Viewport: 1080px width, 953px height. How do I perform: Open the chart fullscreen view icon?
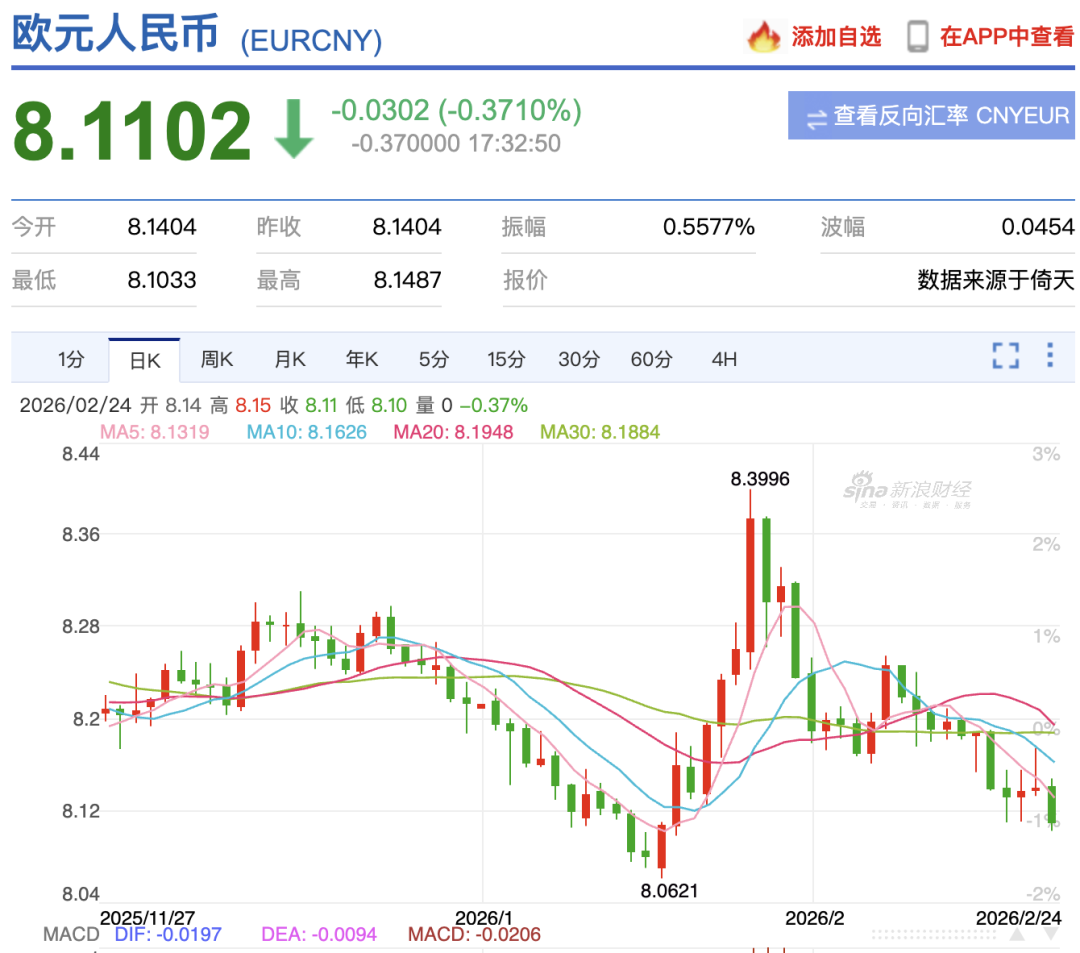1006,355
